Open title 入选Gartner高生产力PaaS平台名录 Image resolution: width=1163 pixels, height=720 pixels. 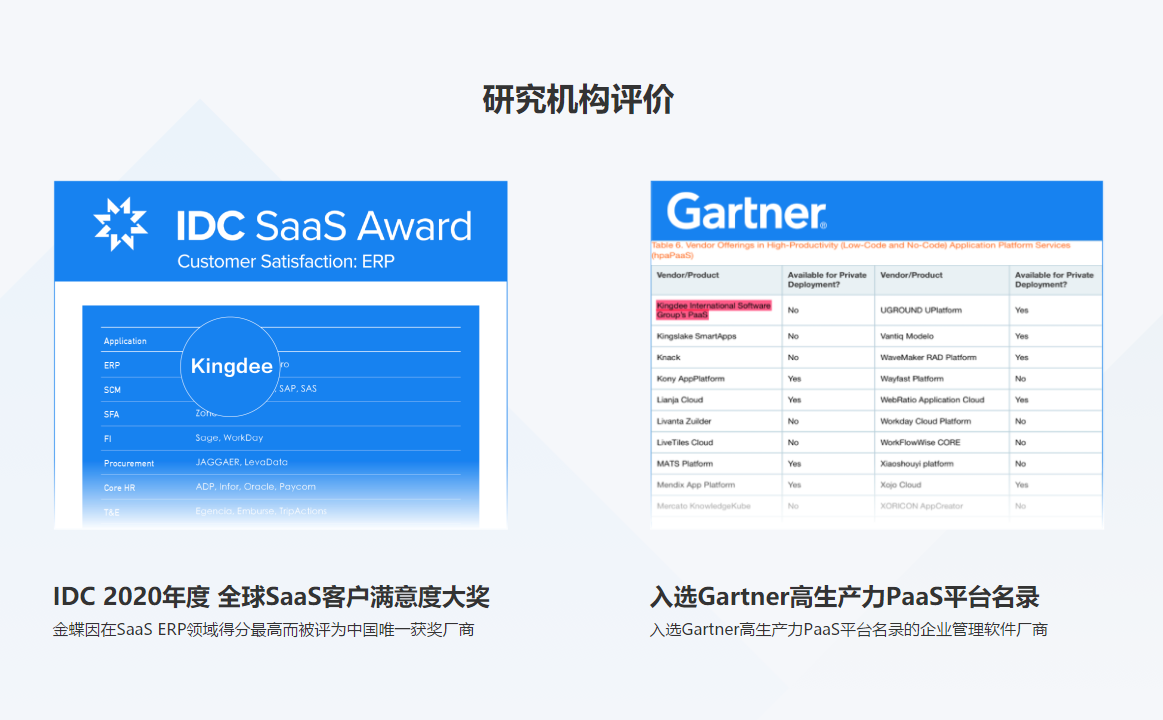click(845, 596)
